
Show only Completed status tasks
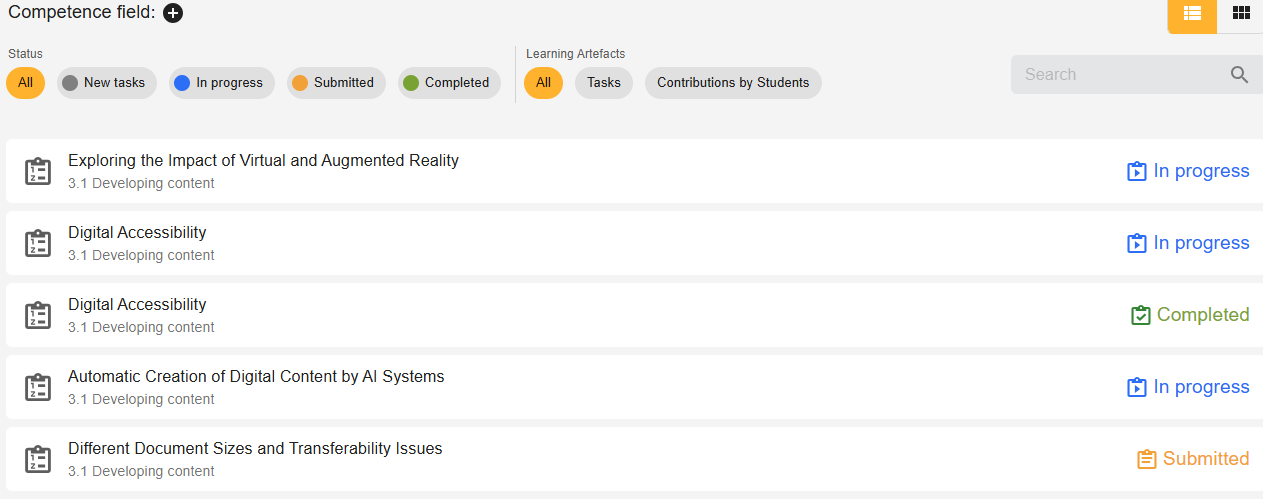(448, 83)
